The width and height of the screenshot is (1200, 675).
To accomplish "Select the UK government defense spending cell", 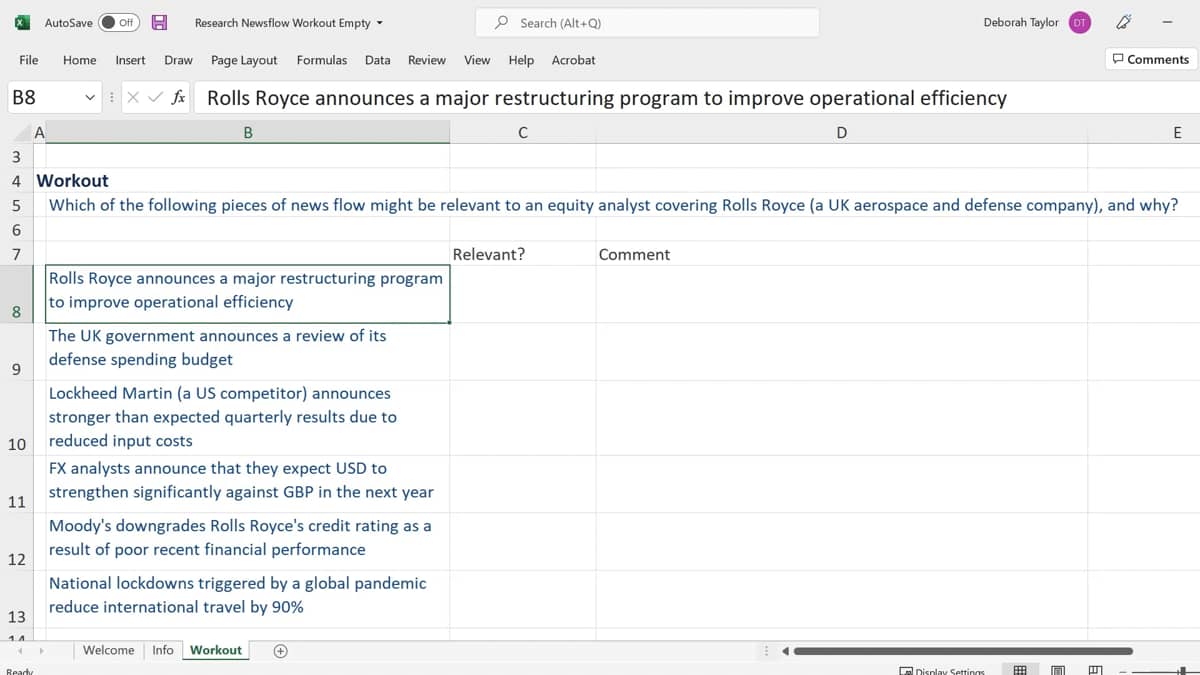I will click(248, 352).
